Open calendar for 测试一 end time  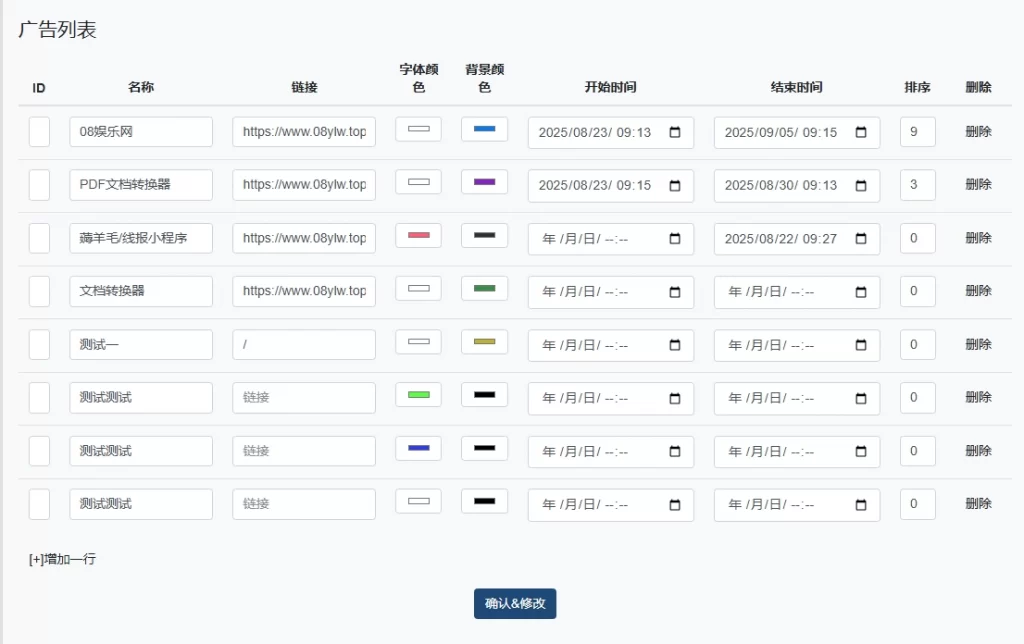tap(861, 345)
